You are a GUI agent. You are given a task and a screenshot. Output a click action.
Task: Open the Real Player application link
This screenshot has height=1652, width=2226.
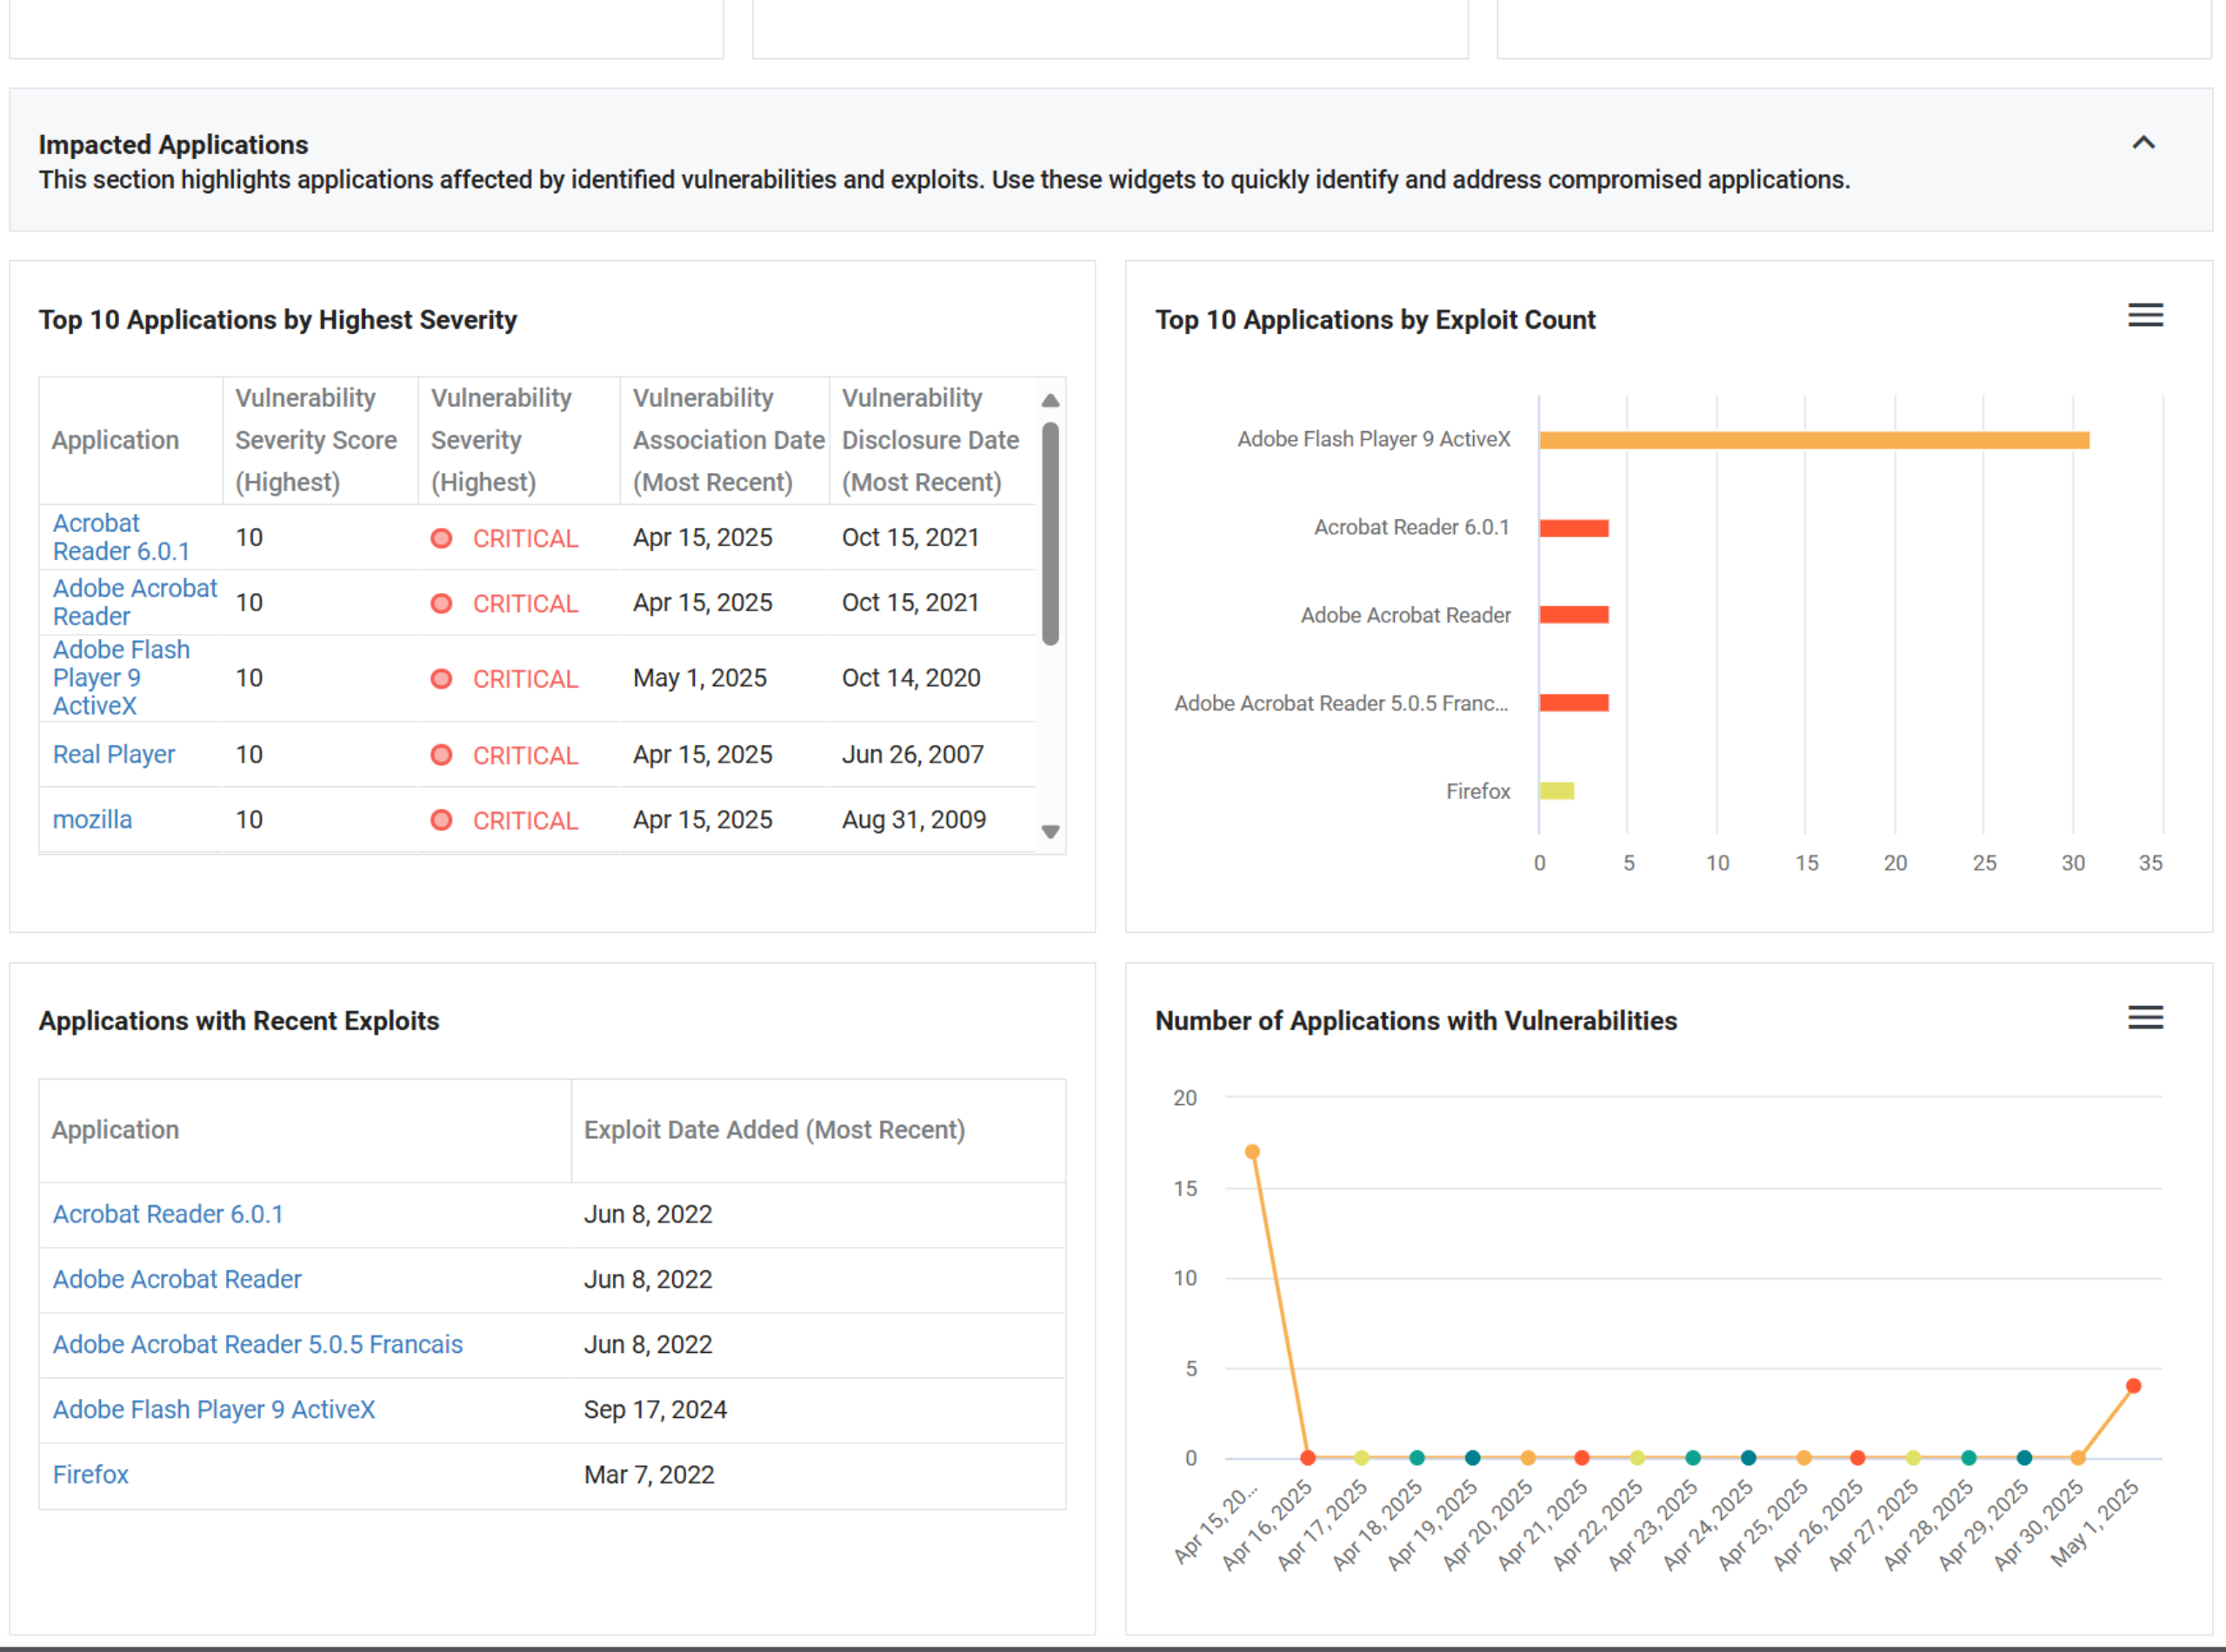coord(113,754)
